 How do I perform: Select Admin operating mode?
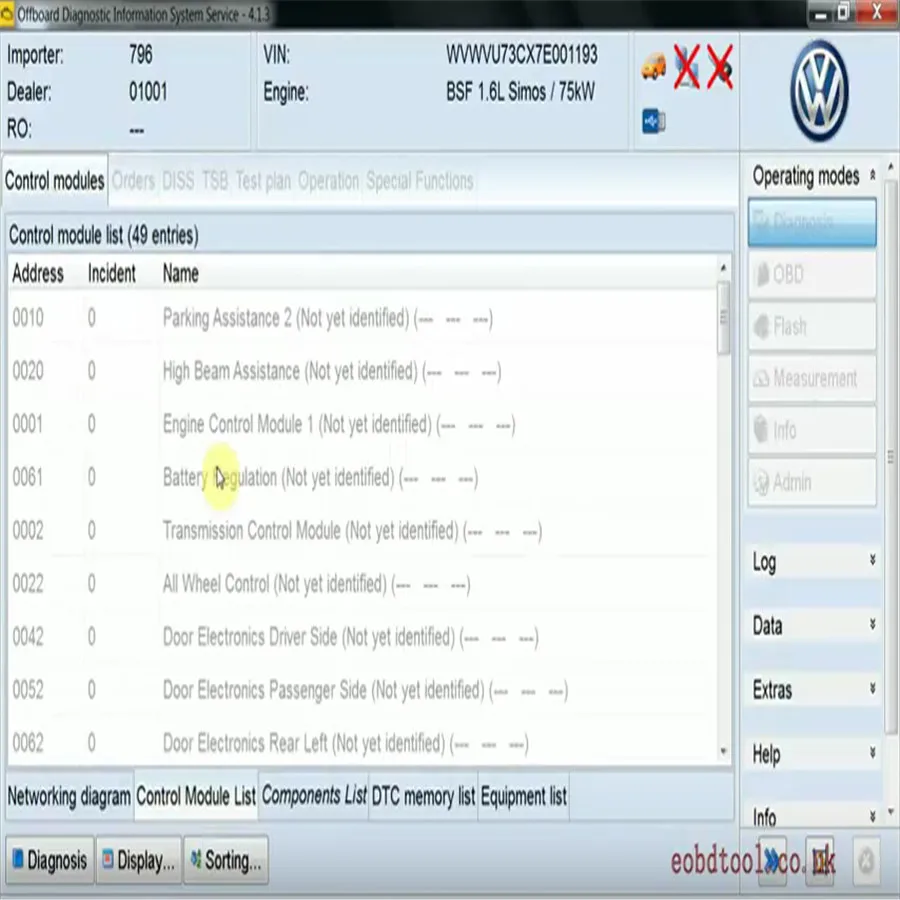[812, 482]
